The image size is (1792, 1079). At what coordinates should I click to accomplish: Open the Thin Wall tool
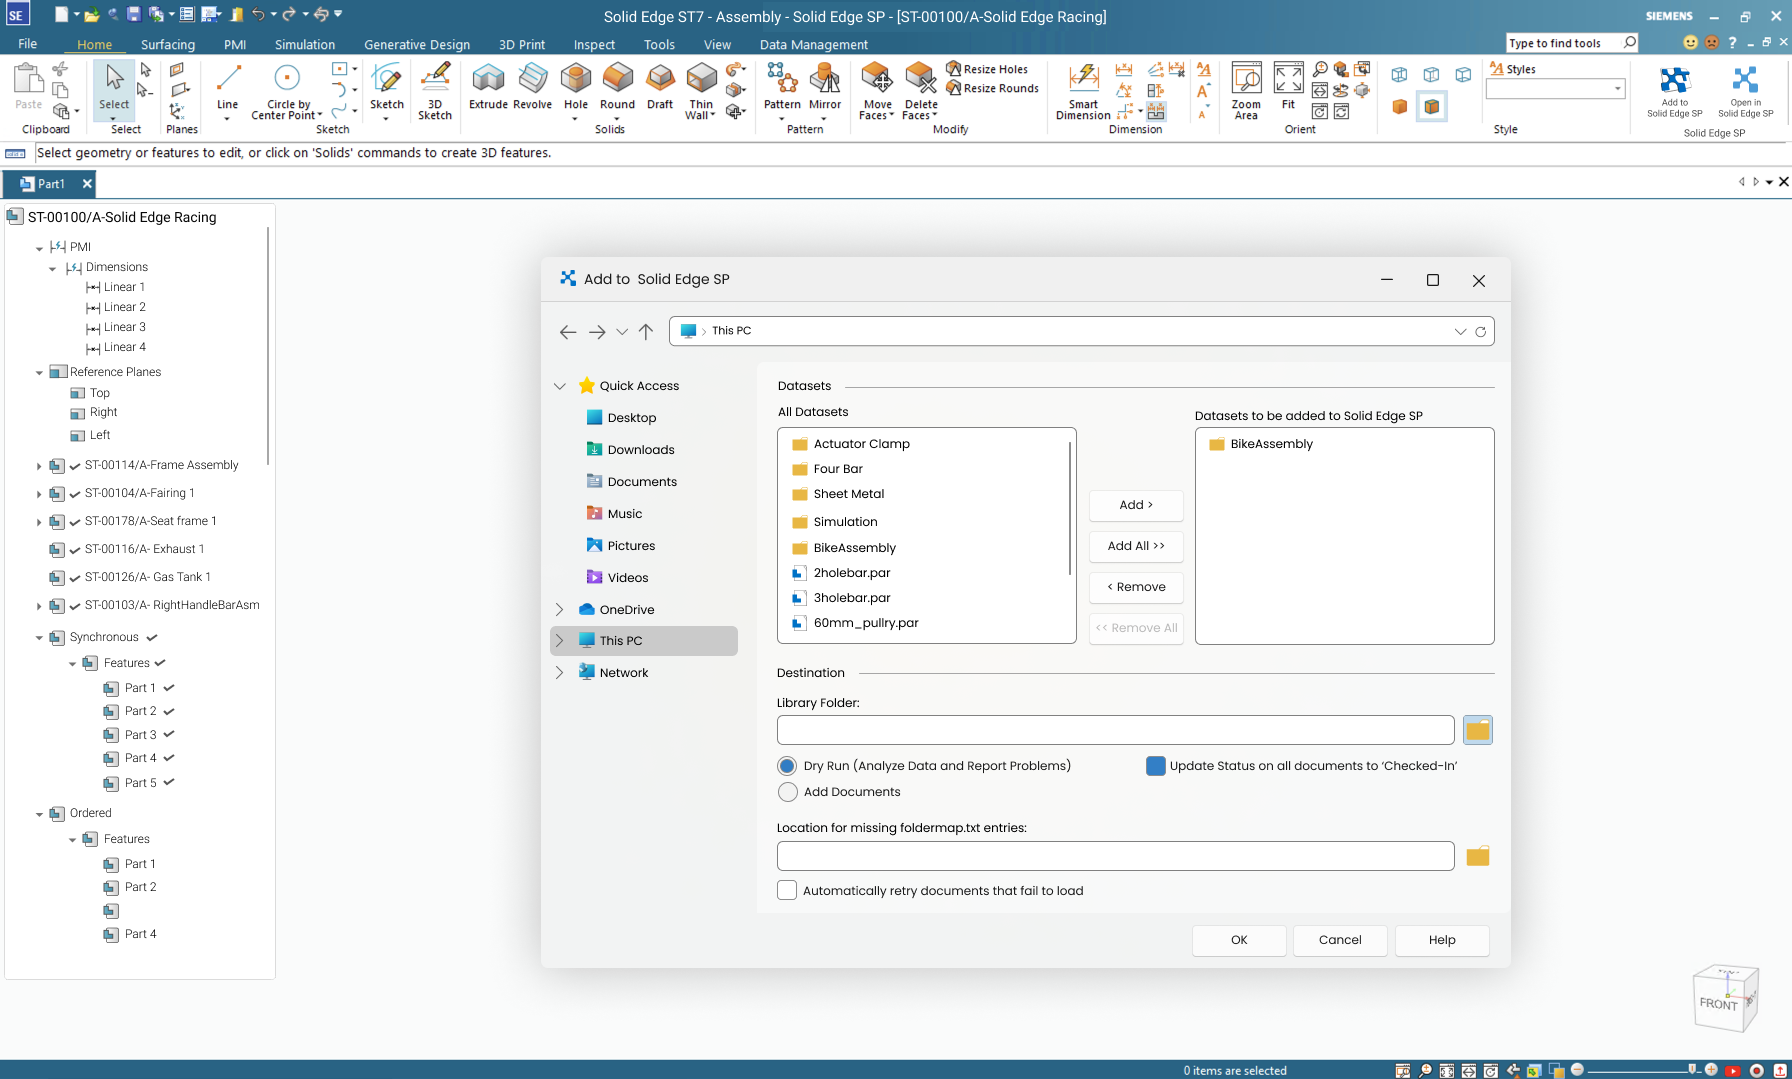701,91
